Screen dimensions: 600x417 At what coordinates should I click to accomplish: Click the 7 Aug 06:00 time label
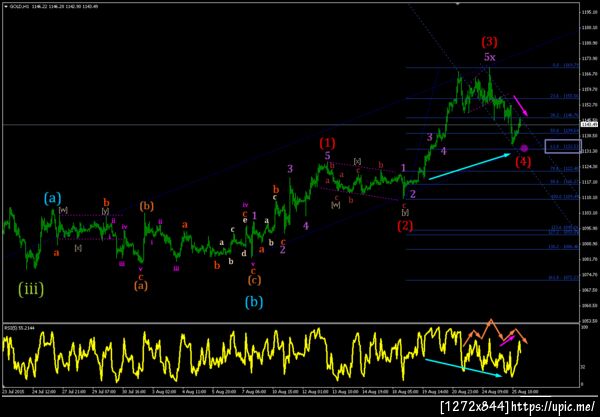[x=255, y=392]
